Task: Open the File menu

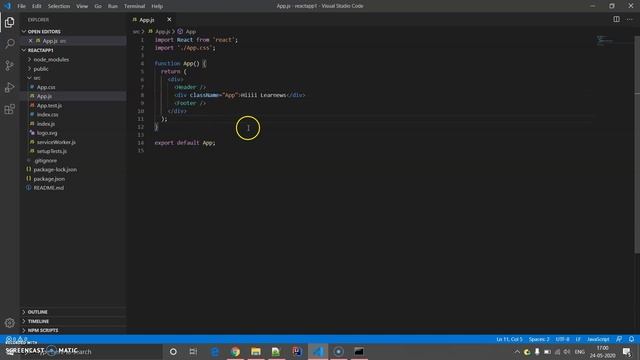Action: [22, 6]
